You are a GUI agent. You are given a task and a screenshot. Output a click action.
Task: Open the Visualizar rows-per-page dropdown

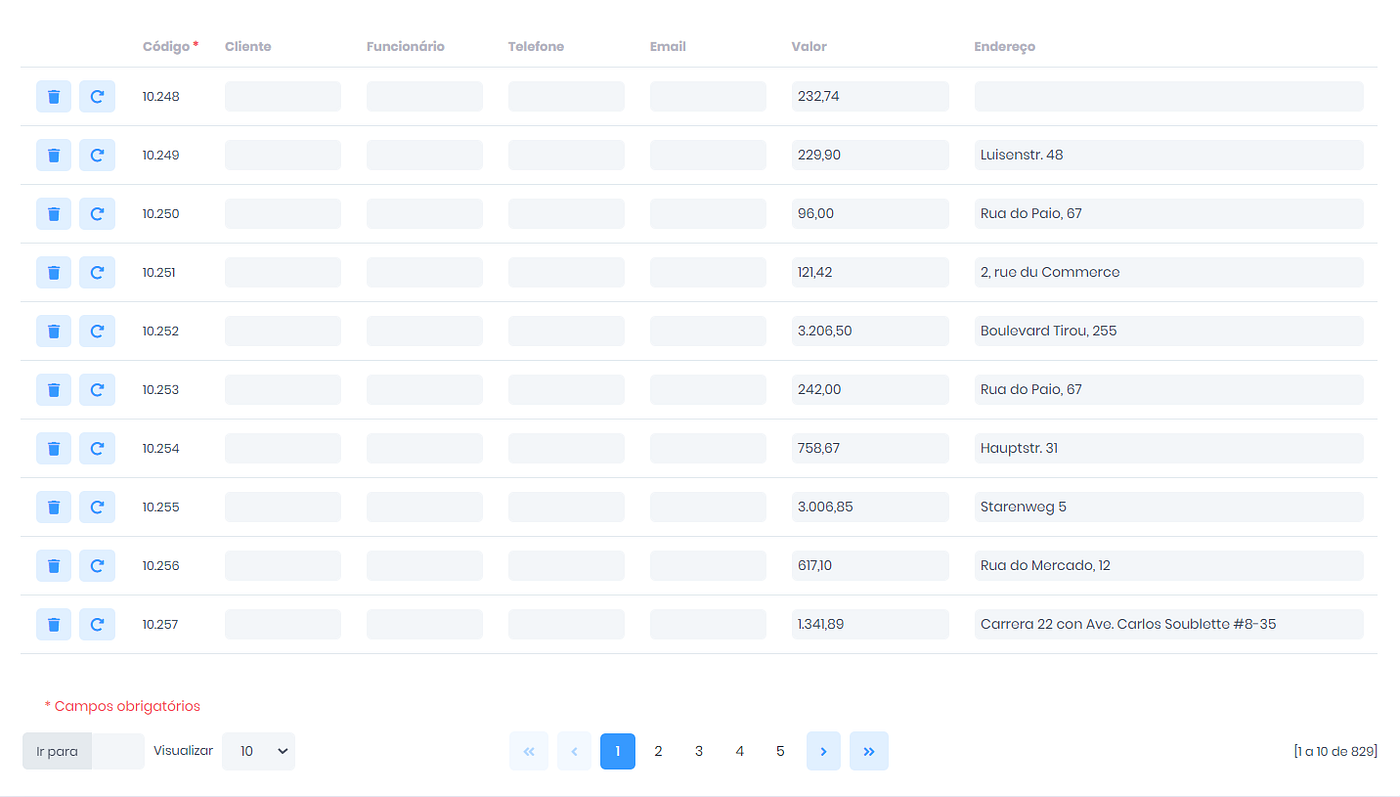point(258,751)
